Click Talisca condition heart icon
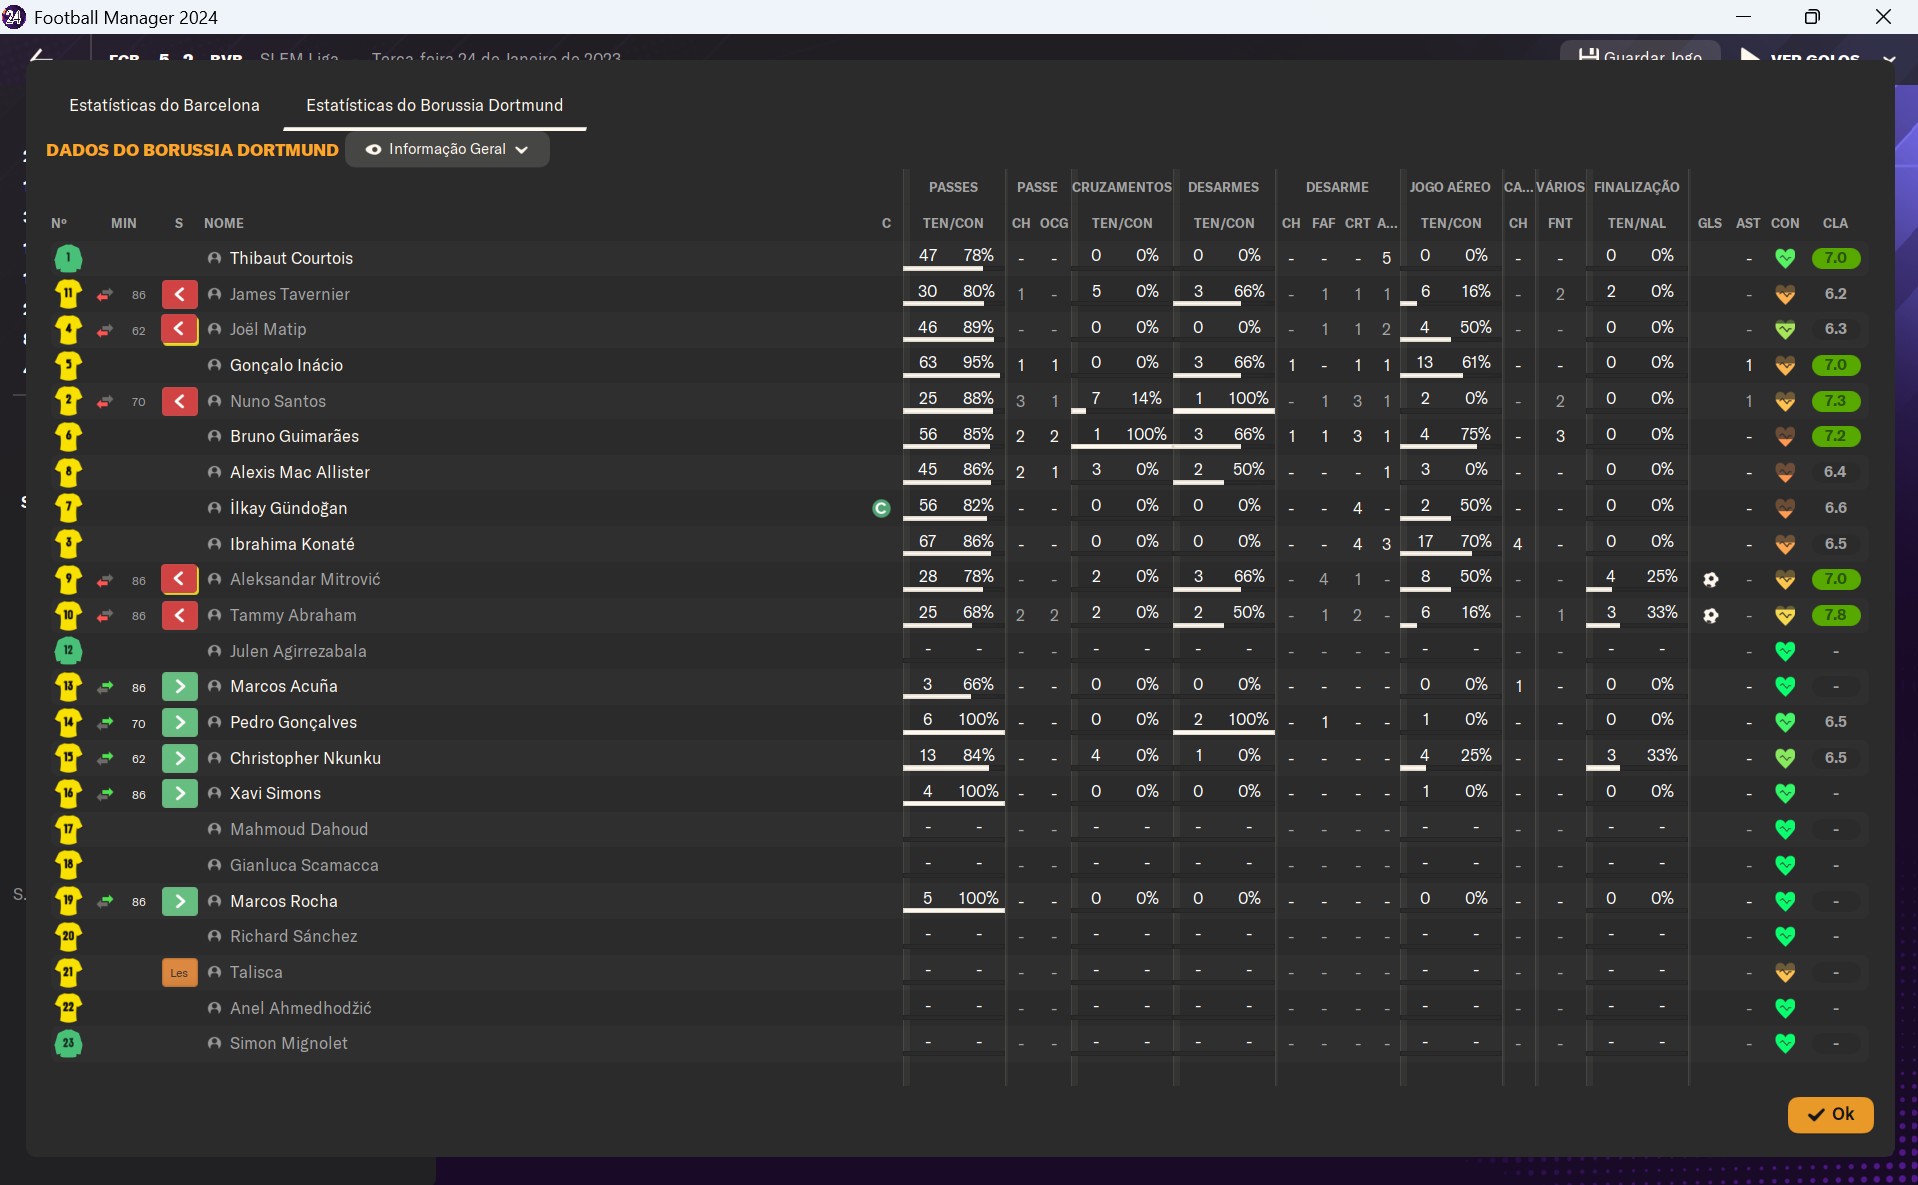 [1785, 972]
